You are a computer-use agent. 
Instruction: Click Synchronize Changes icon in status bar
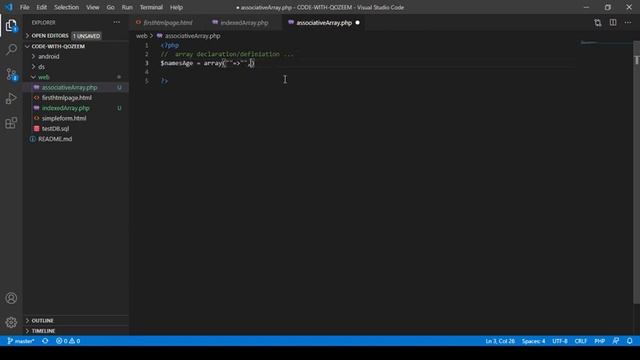pos(45,341)
